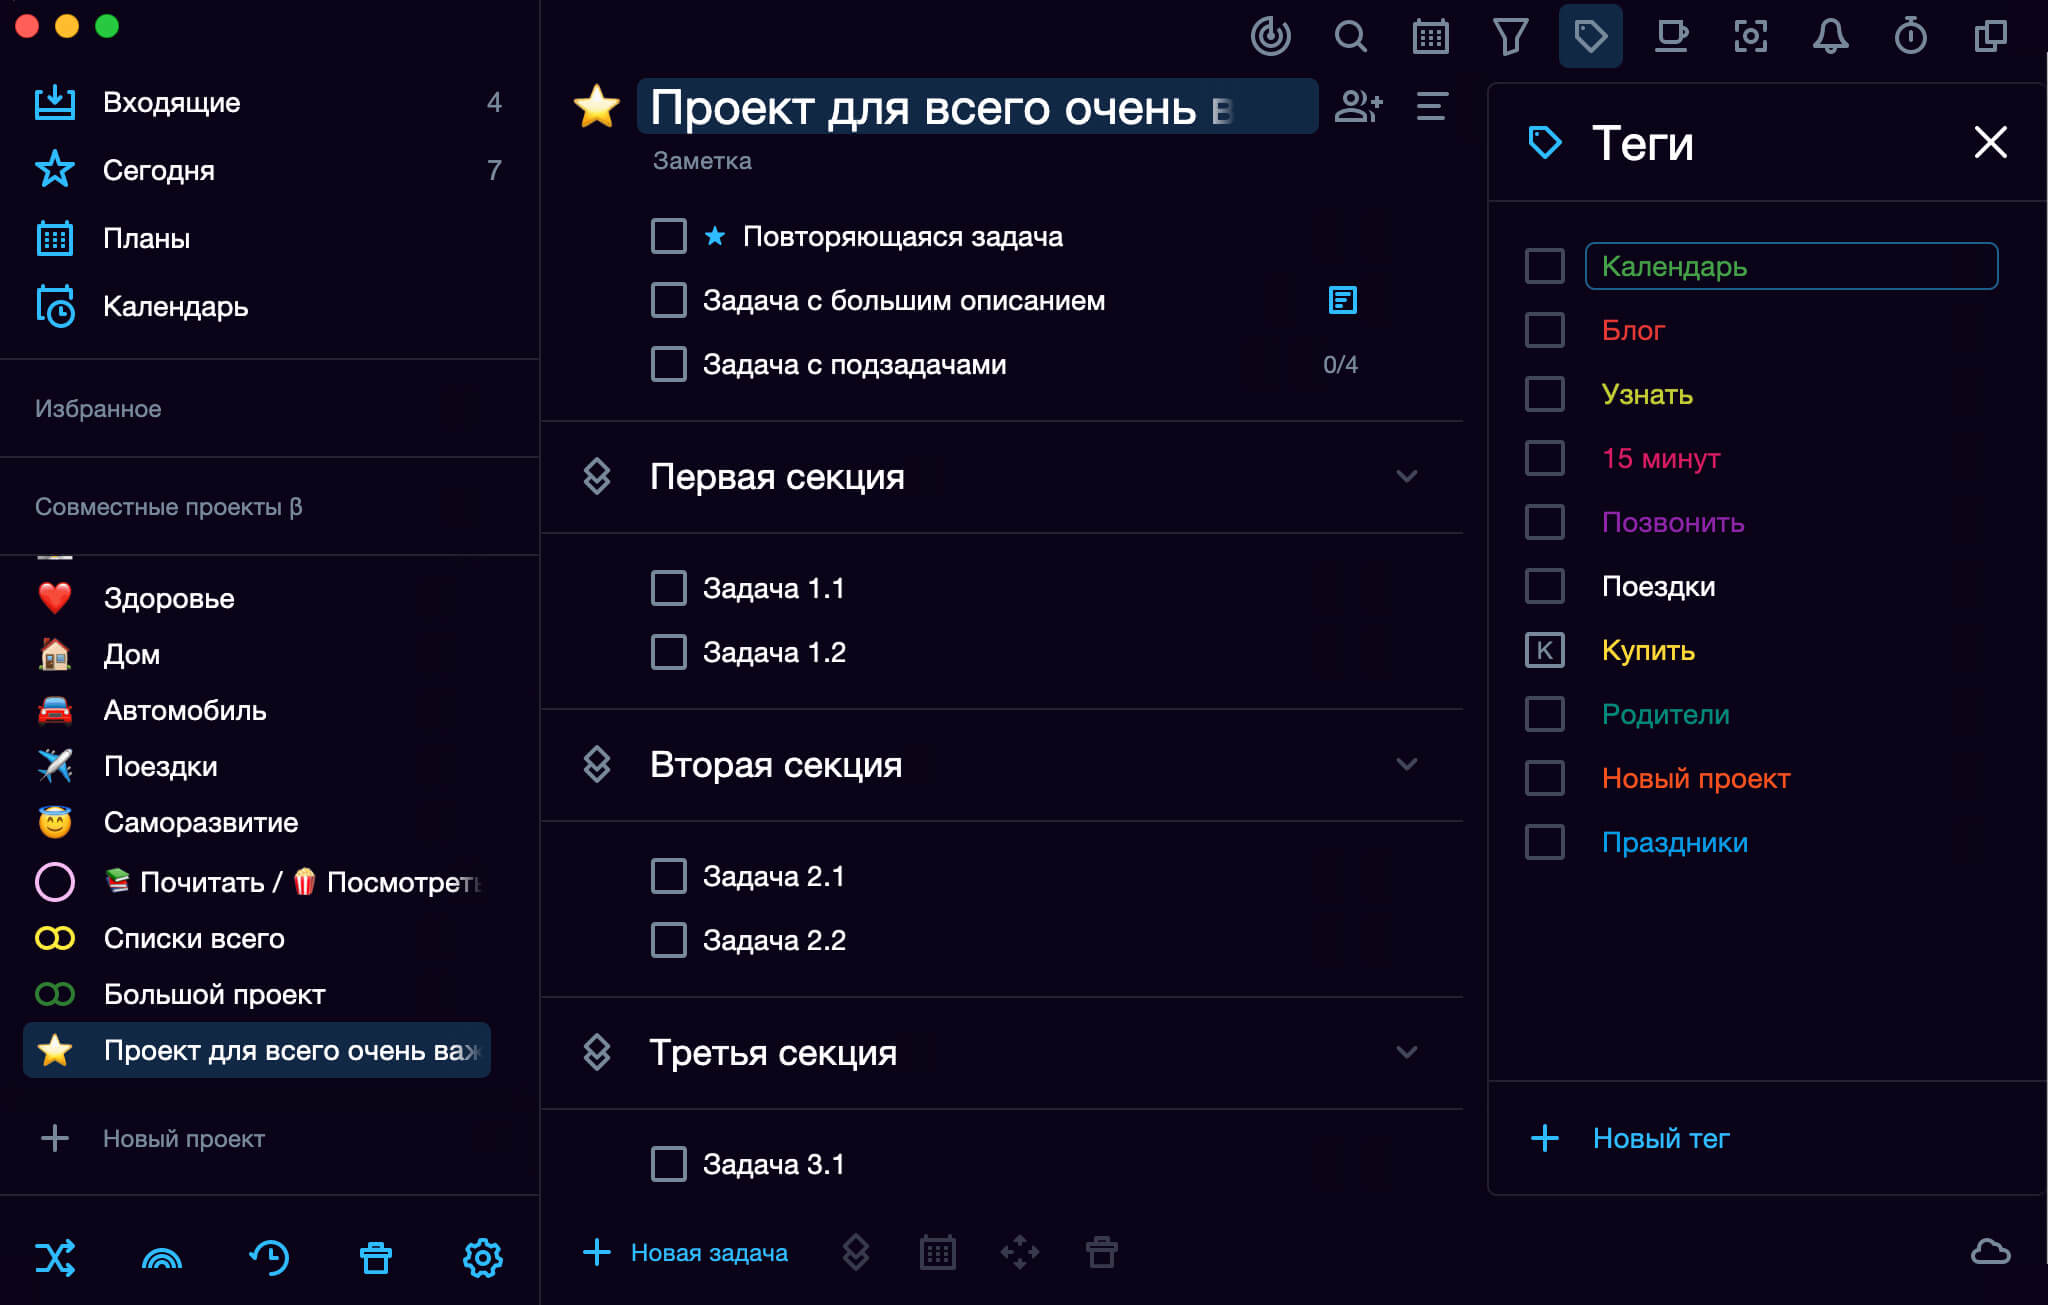Open note icon on Задача с большим описанием
The width and height of the screenshot is (2048, 1305).
pos(1342,300)
